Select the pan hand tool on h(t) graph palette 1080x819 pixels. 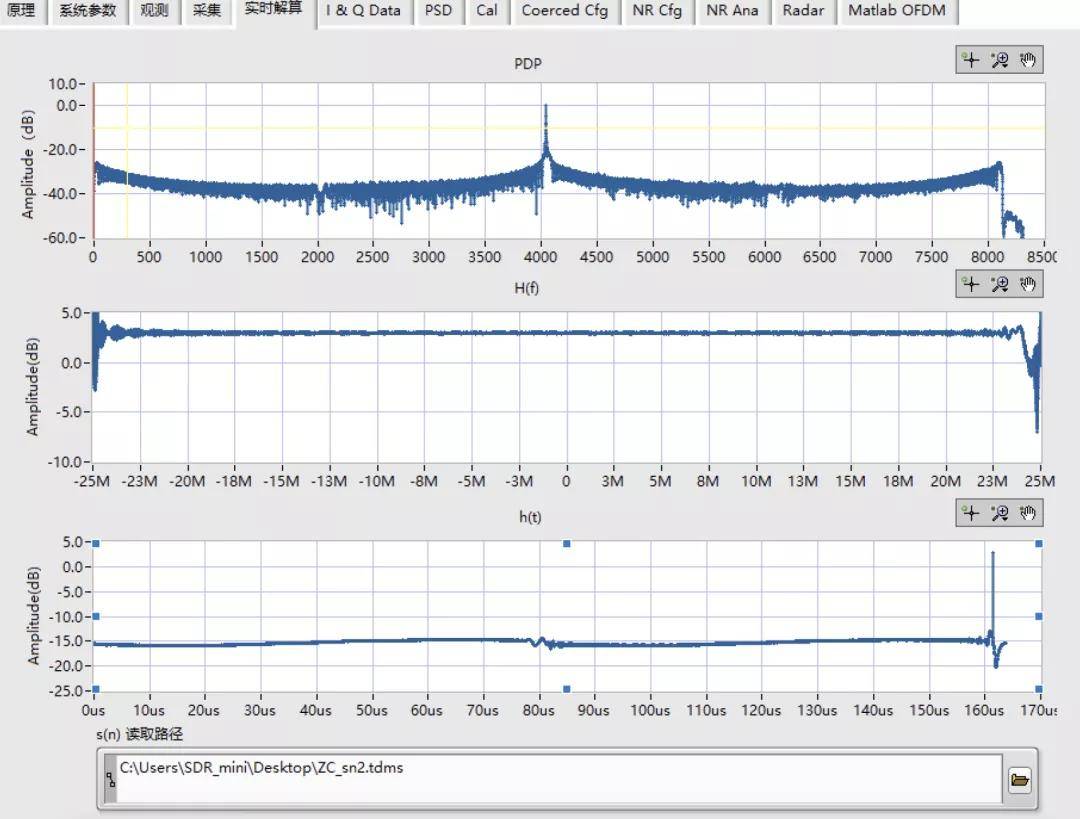1028,512
